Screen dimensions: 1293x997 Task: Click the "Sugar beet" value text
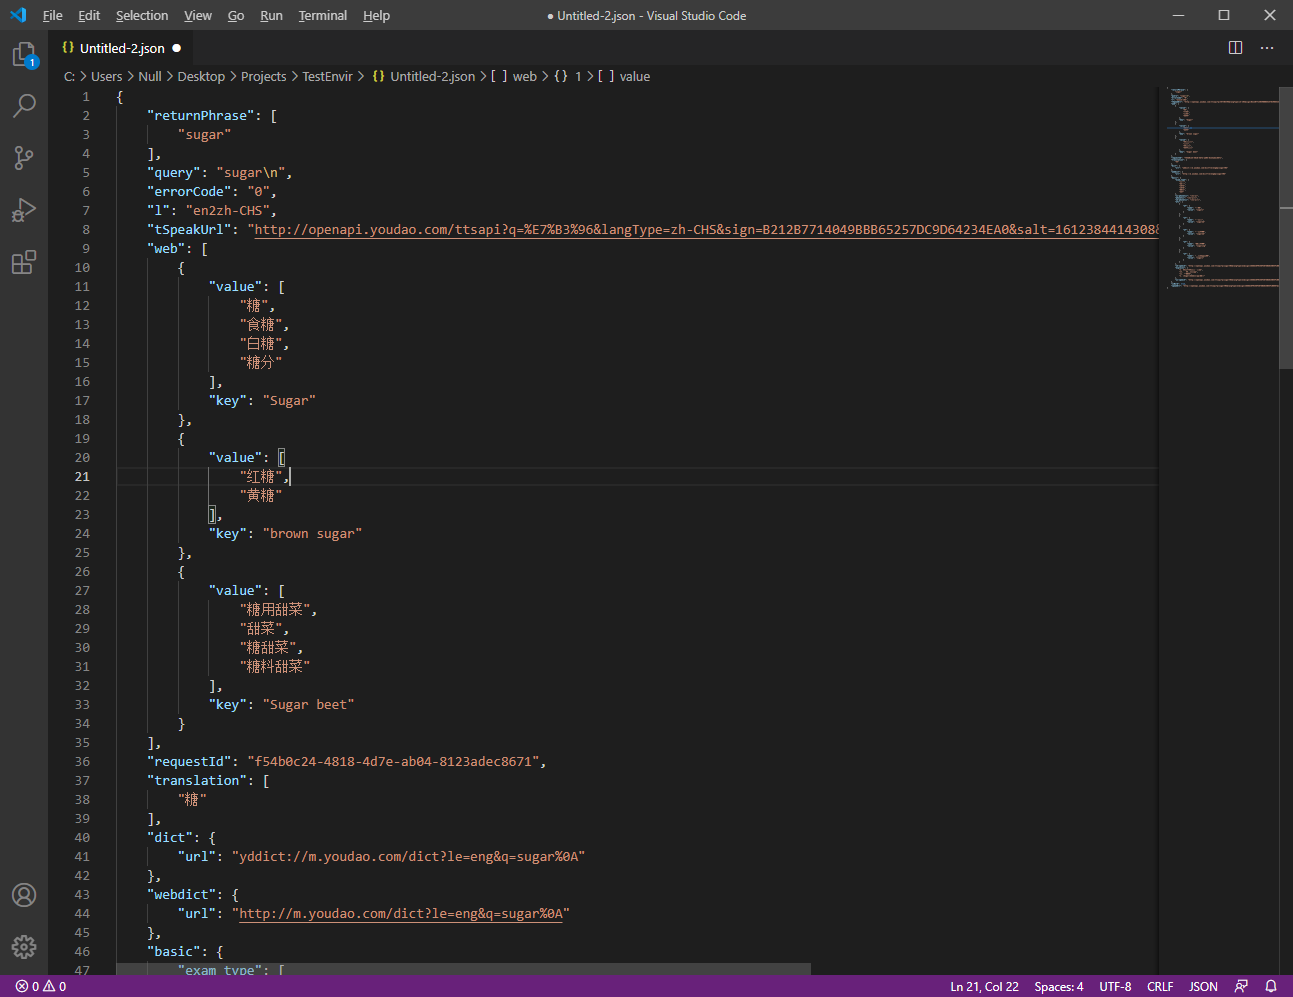pyautogui.click(x=309, y=704)
